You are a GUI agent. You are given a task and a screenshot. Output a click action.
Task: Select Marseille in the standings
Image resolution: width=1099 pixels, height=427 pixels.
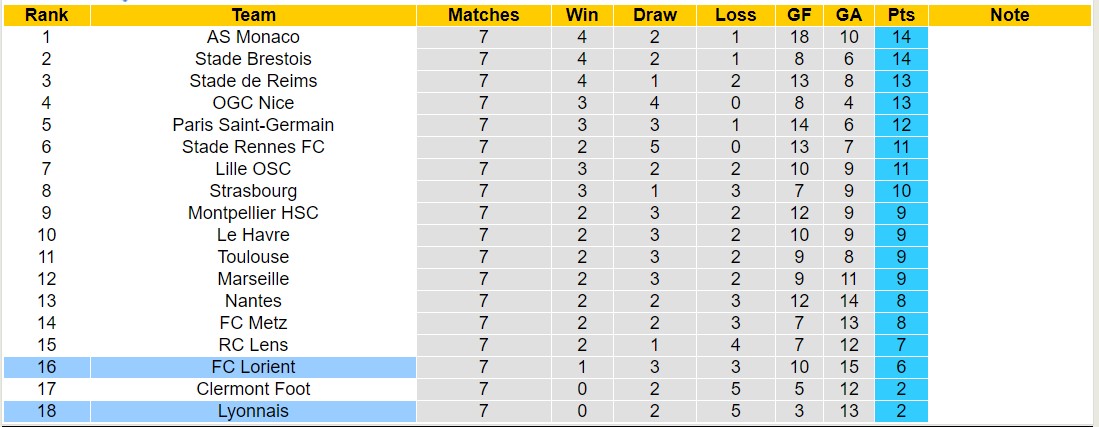click(253, 279)
